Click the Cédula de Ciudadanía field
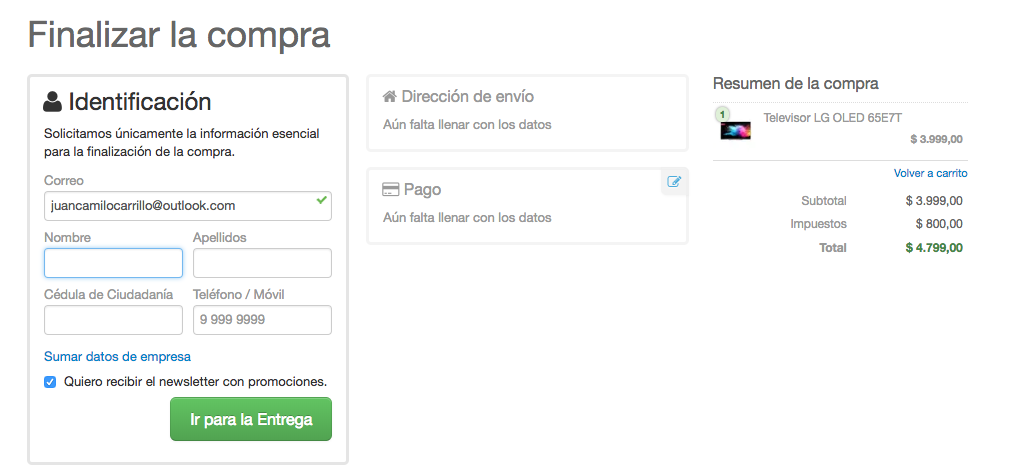This screenshot has width=1013, height=476. (113, 320)
